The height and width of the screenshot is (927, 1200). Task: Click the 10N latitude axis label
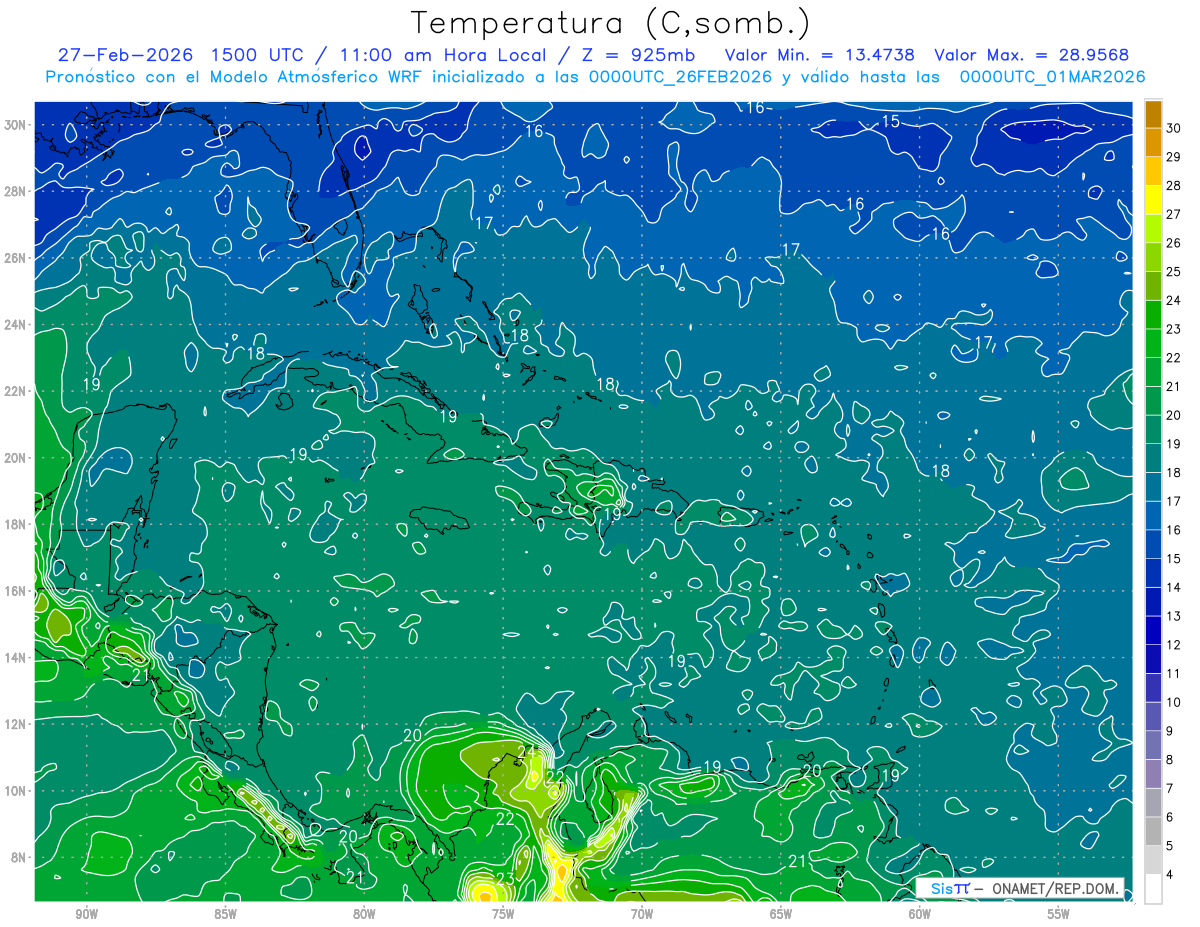click(x=17, y=791)
